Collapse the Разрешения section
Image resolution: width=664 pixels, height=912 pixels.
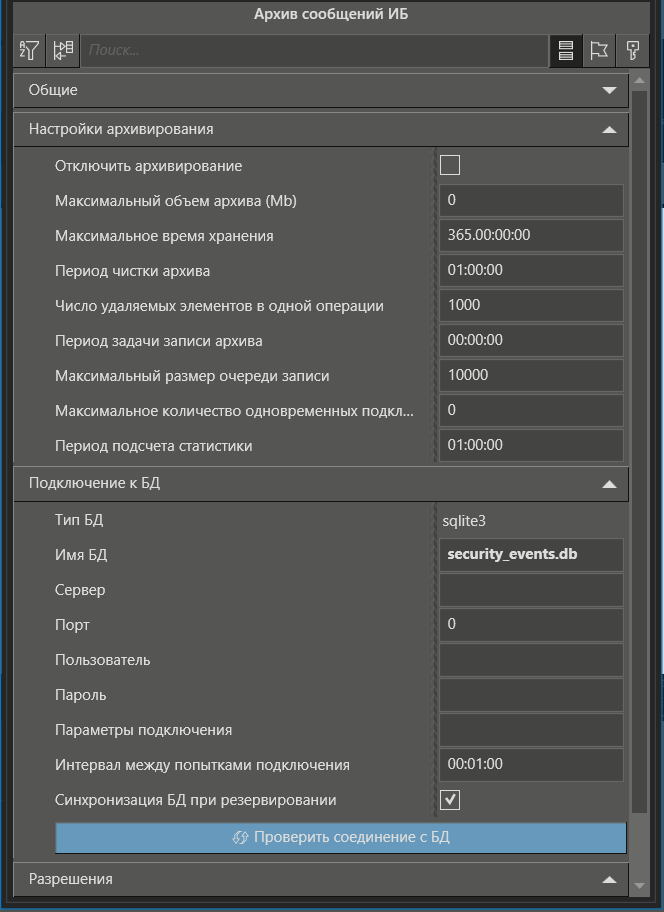(x=609, y=879)
